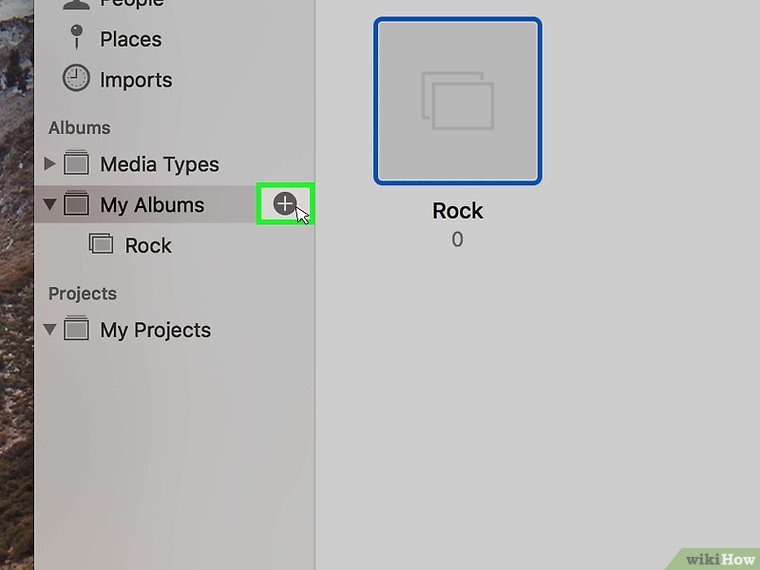The height and width of the screenshot is (570, 760).
Task: Click the My Projects folder icon
Action: click(x=76, y=329)
